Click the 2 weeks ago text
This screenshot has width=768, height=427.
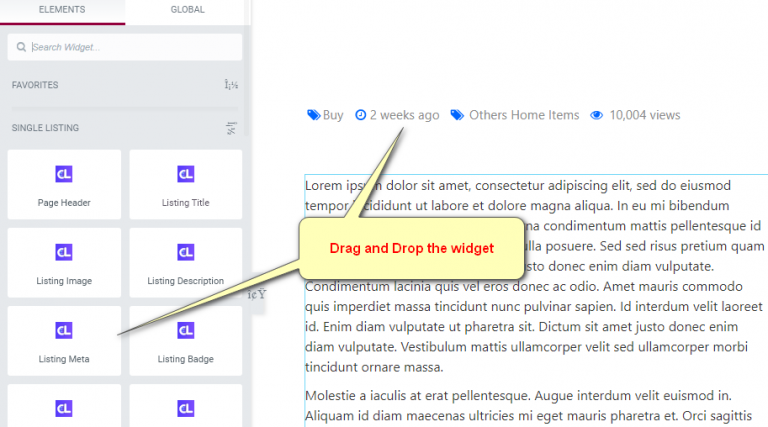click(405, 115)
